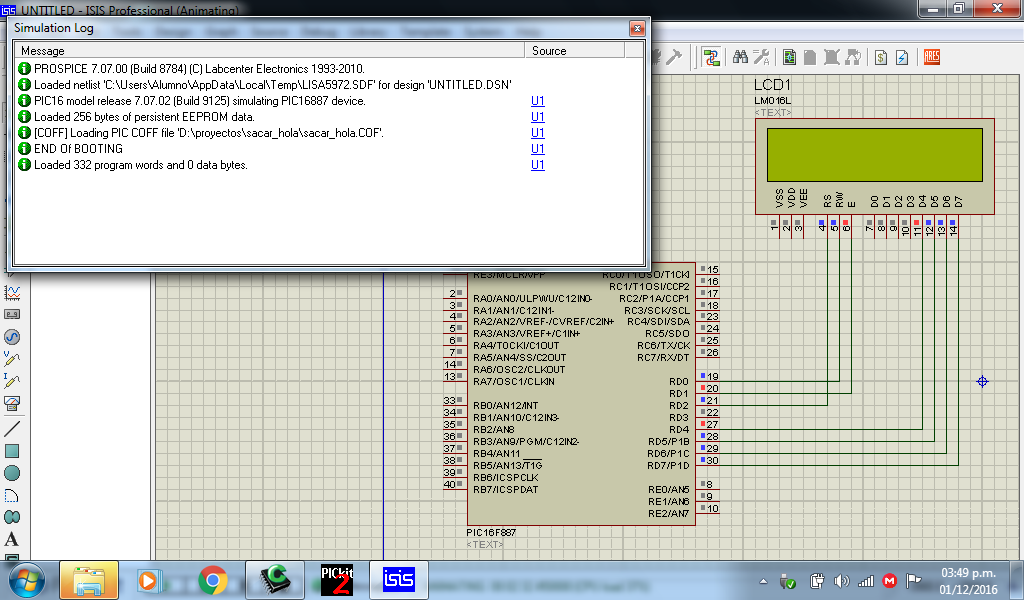Click the LM016L model text
Screen dimensions: 1024x600
pos(772,101)
